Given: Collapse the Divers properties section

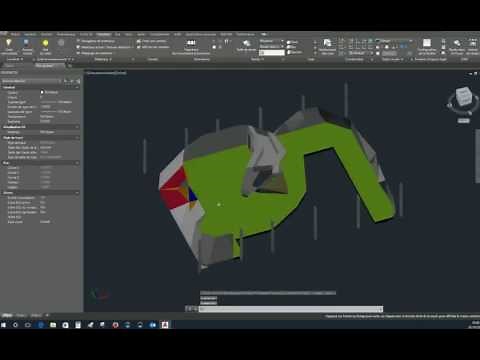Looking at the screenshot, I should [77, 193].
